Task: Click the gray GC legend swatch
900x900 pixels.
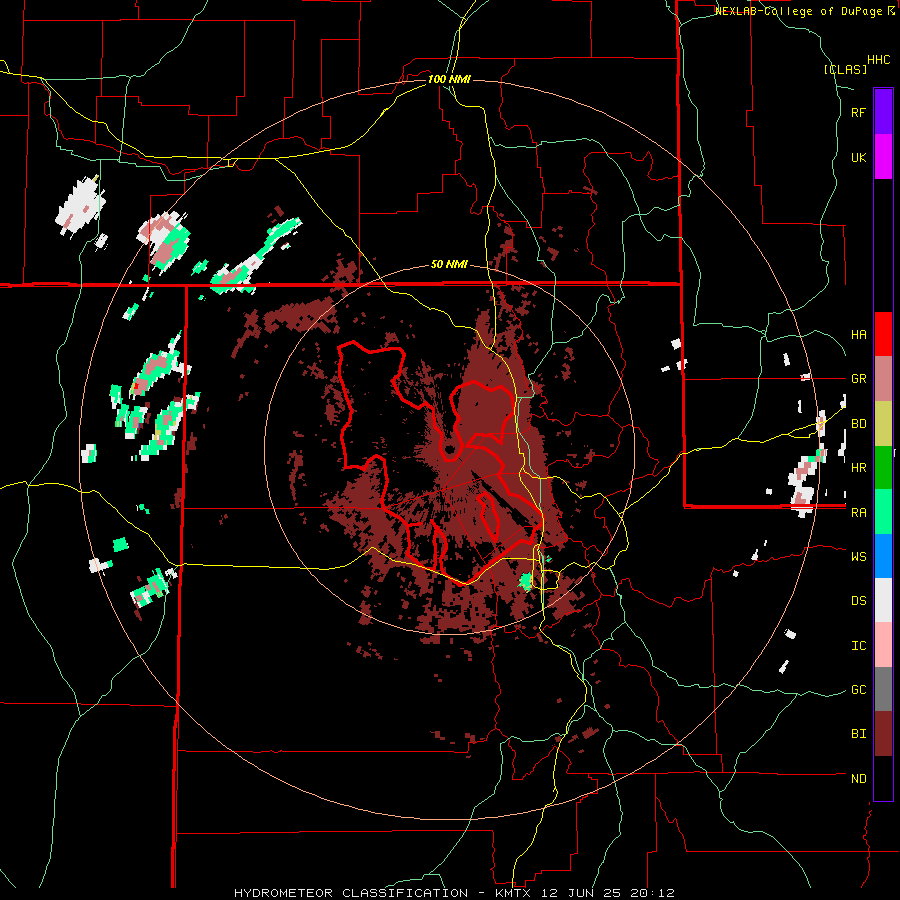Action: 883,689
